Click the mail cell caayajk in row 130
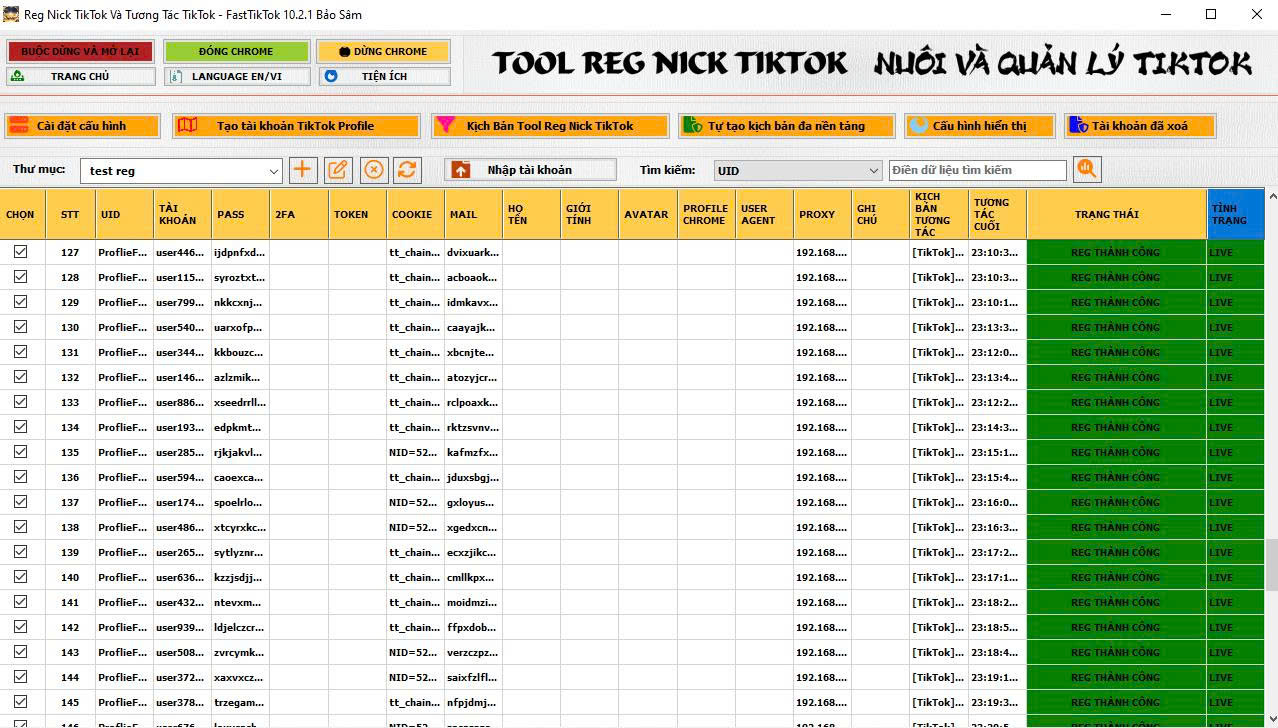 pyautogui.click(x=473, y=327)
